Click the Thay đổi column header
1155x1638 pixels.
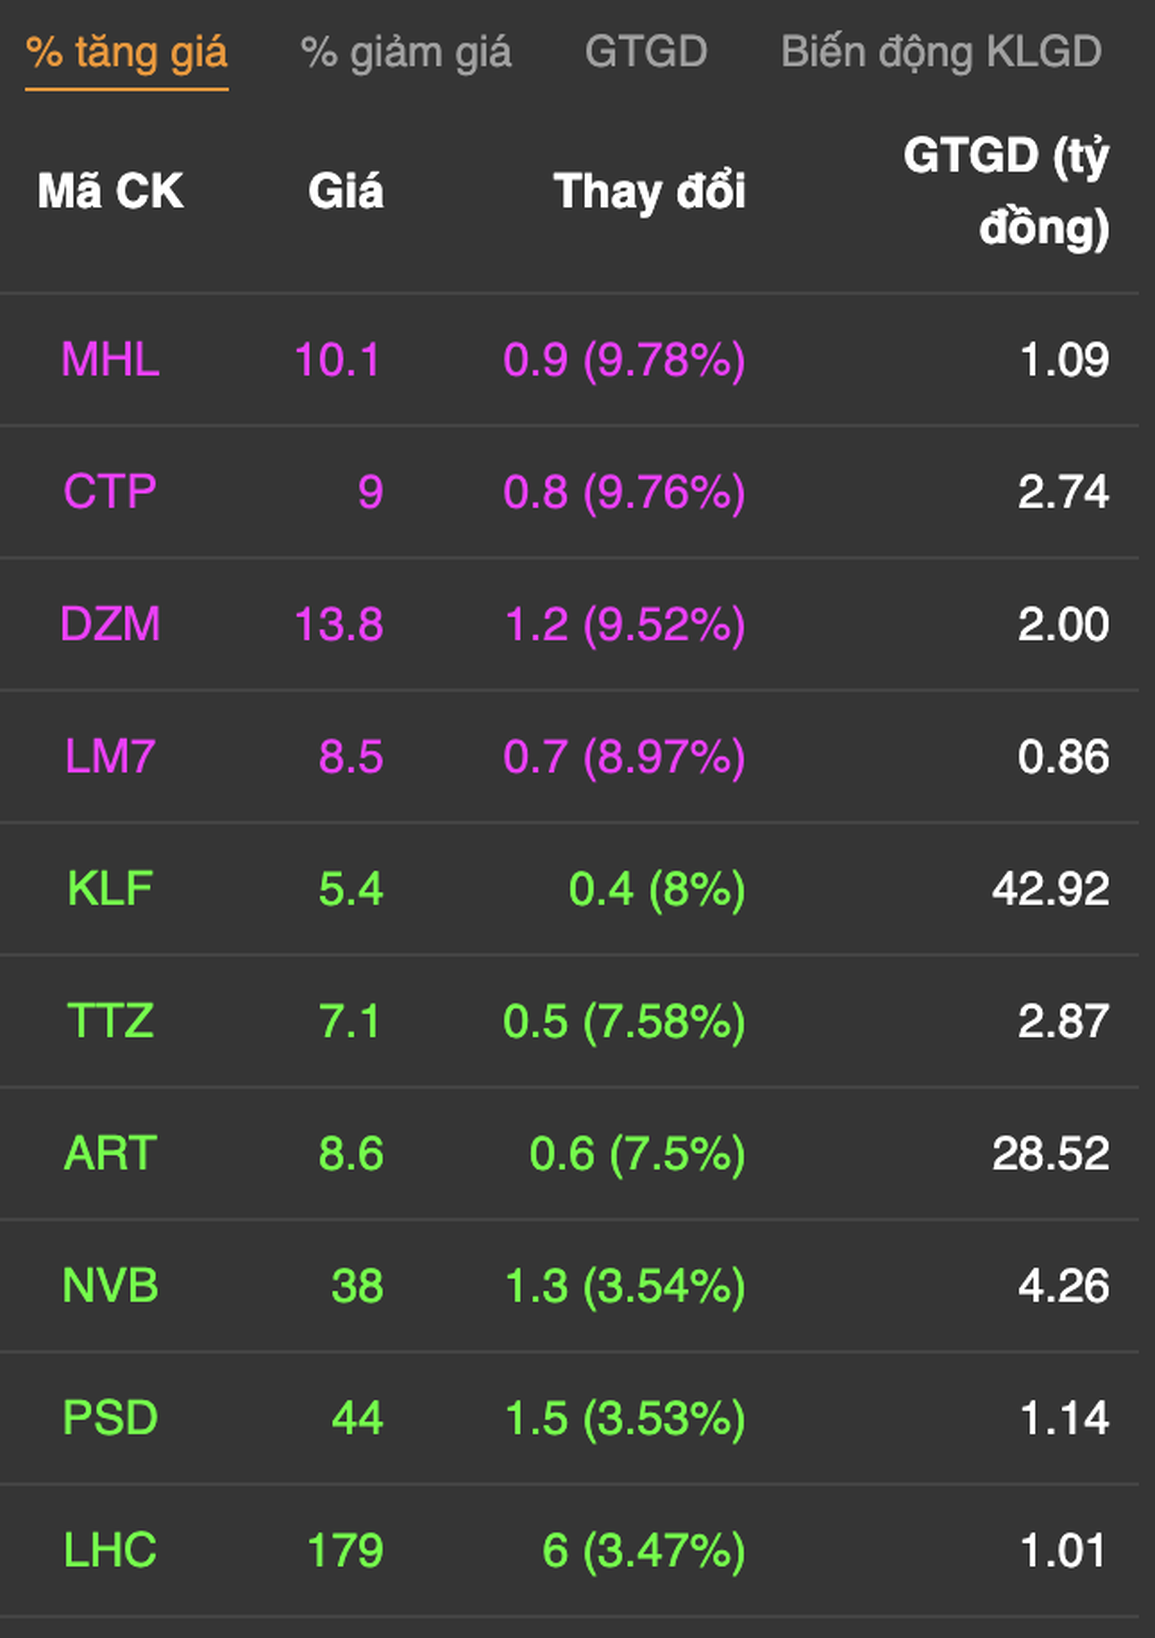(649, 191)
